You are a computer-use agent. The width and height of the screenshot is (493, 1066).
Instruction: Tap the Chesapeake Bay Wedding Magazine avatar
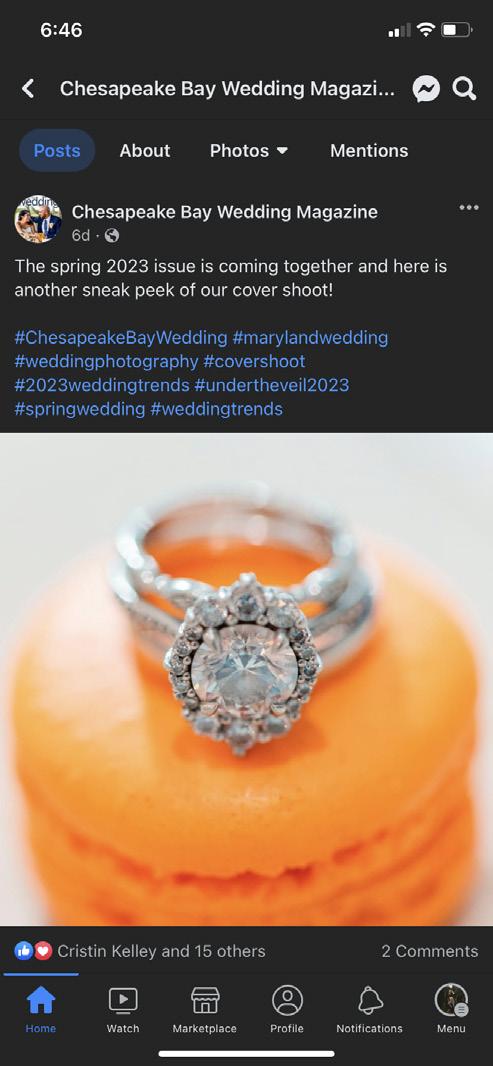[38, 219]
